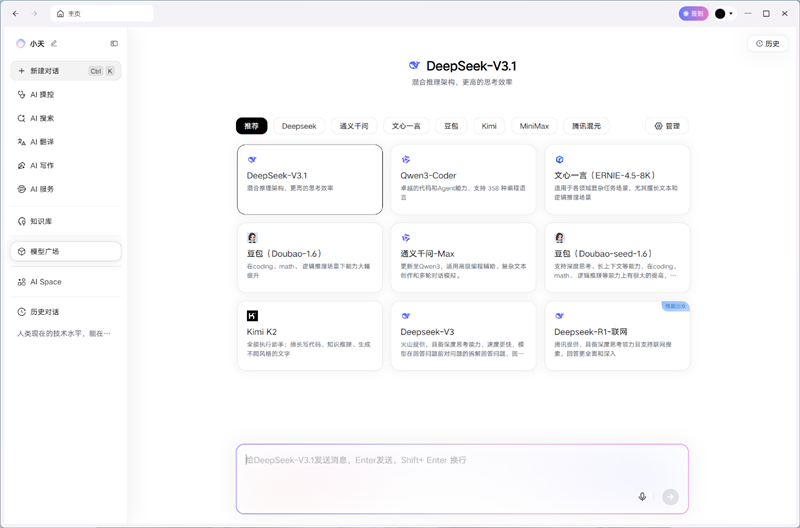Open AI Space in the sidebar
Image resolution: width=800 pixels, height=528 pixels.
coord(45,282)
